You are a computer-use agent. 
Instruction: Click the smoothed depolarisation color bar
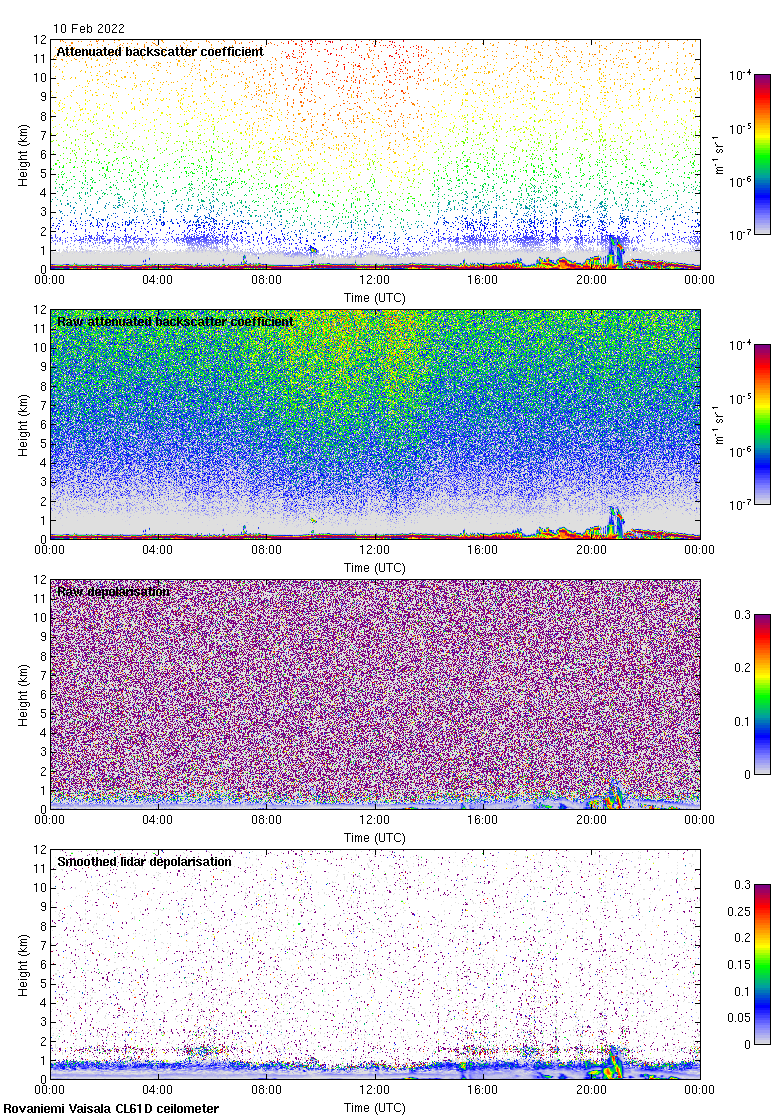click(763, 964)
